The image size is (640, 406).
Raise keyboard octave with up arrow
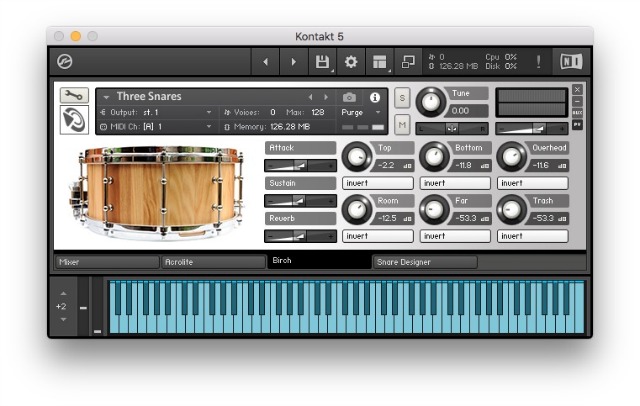(x=63, y=293)
